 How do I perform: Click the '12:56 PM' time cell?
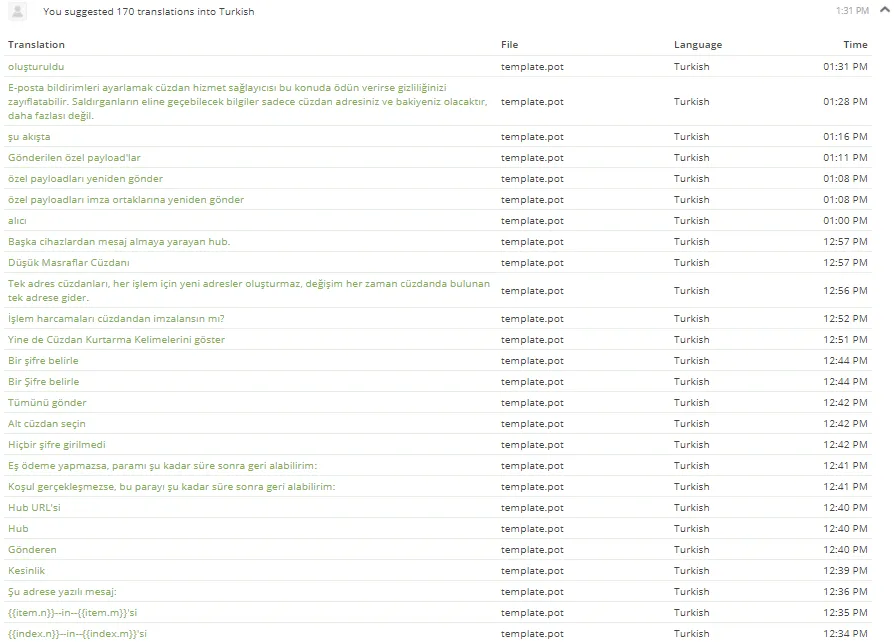tap(846, 291)
